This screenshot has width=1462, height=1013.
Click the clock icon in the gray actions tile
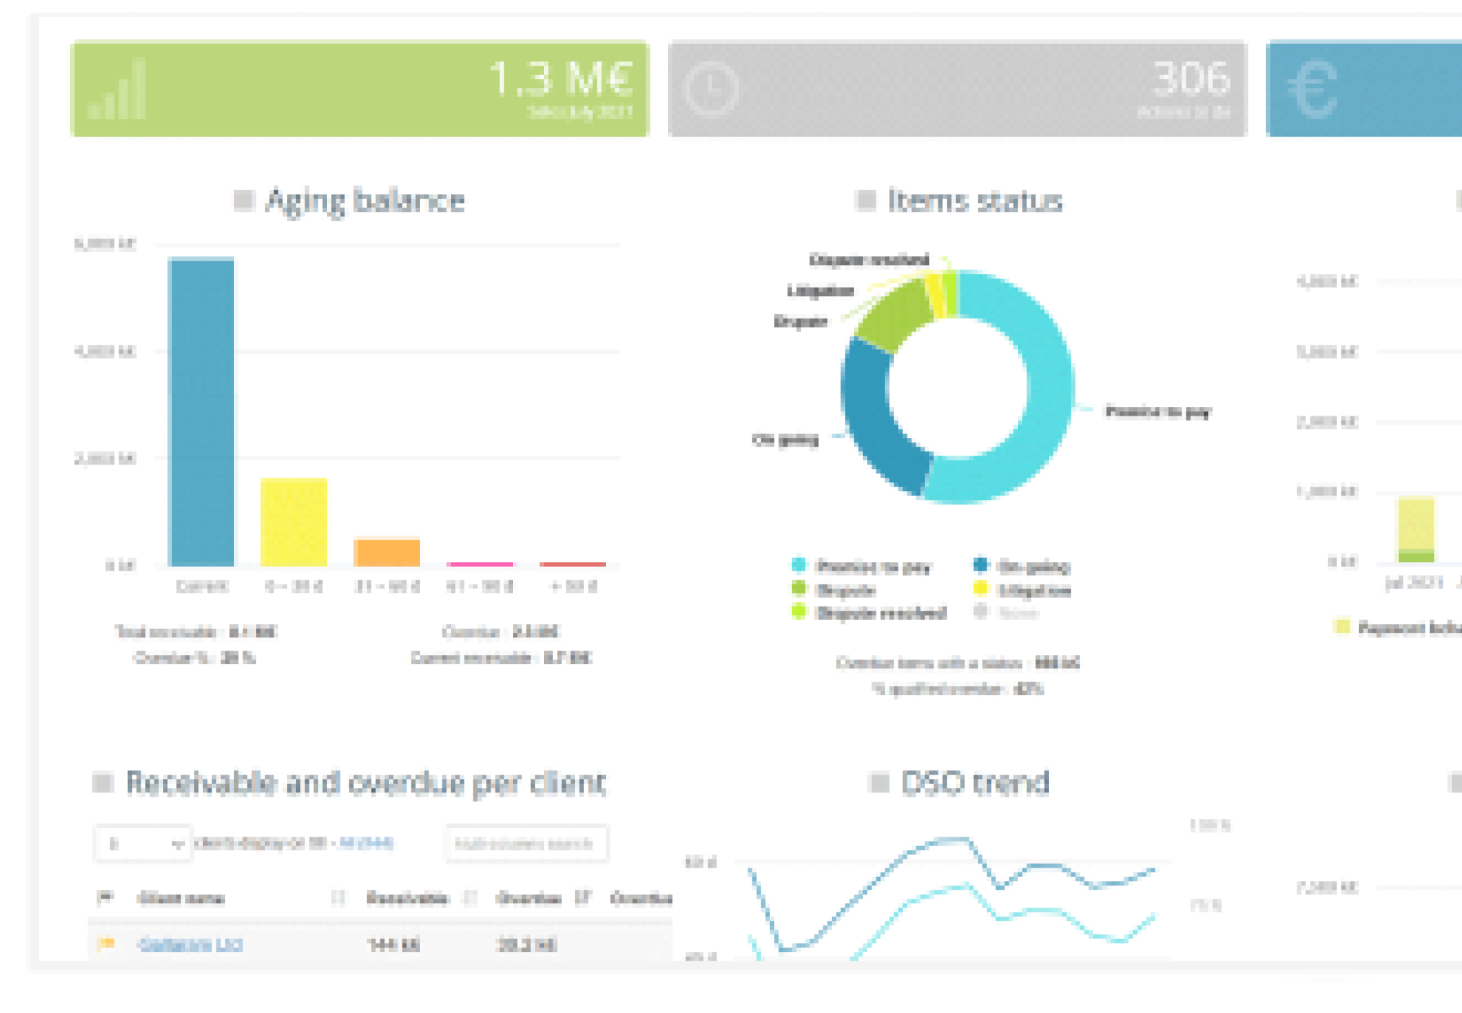click(711, 90)
